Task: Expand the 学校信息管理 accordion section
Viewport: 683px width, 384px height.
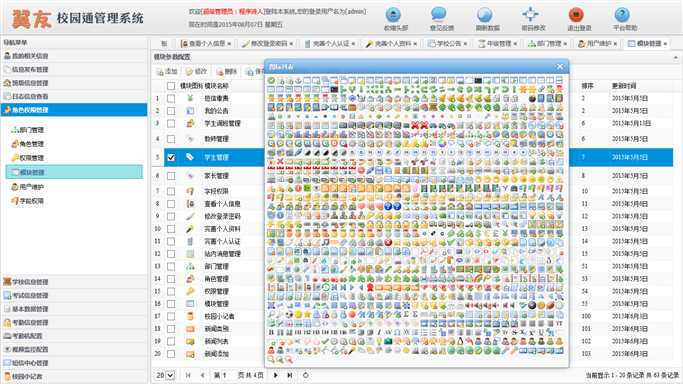Action: pyautogui.click(x=74, y=282)
